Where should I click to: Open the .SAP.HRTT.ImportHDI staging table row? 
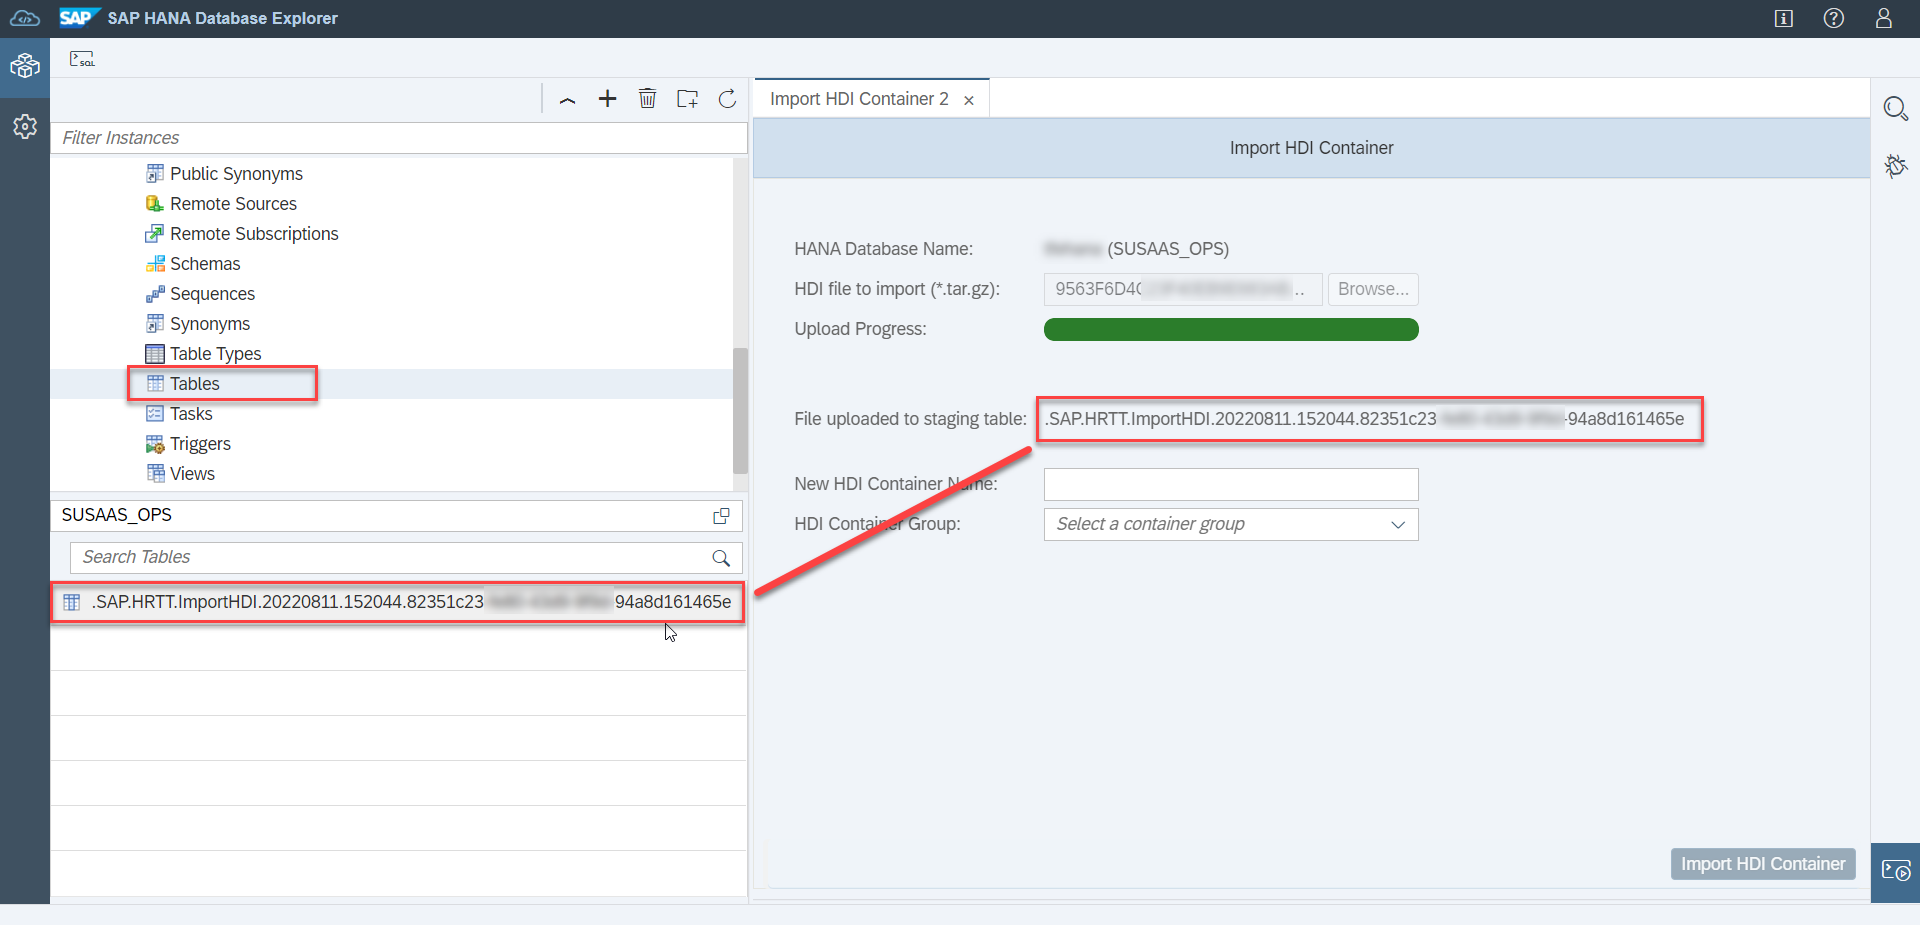398,602
